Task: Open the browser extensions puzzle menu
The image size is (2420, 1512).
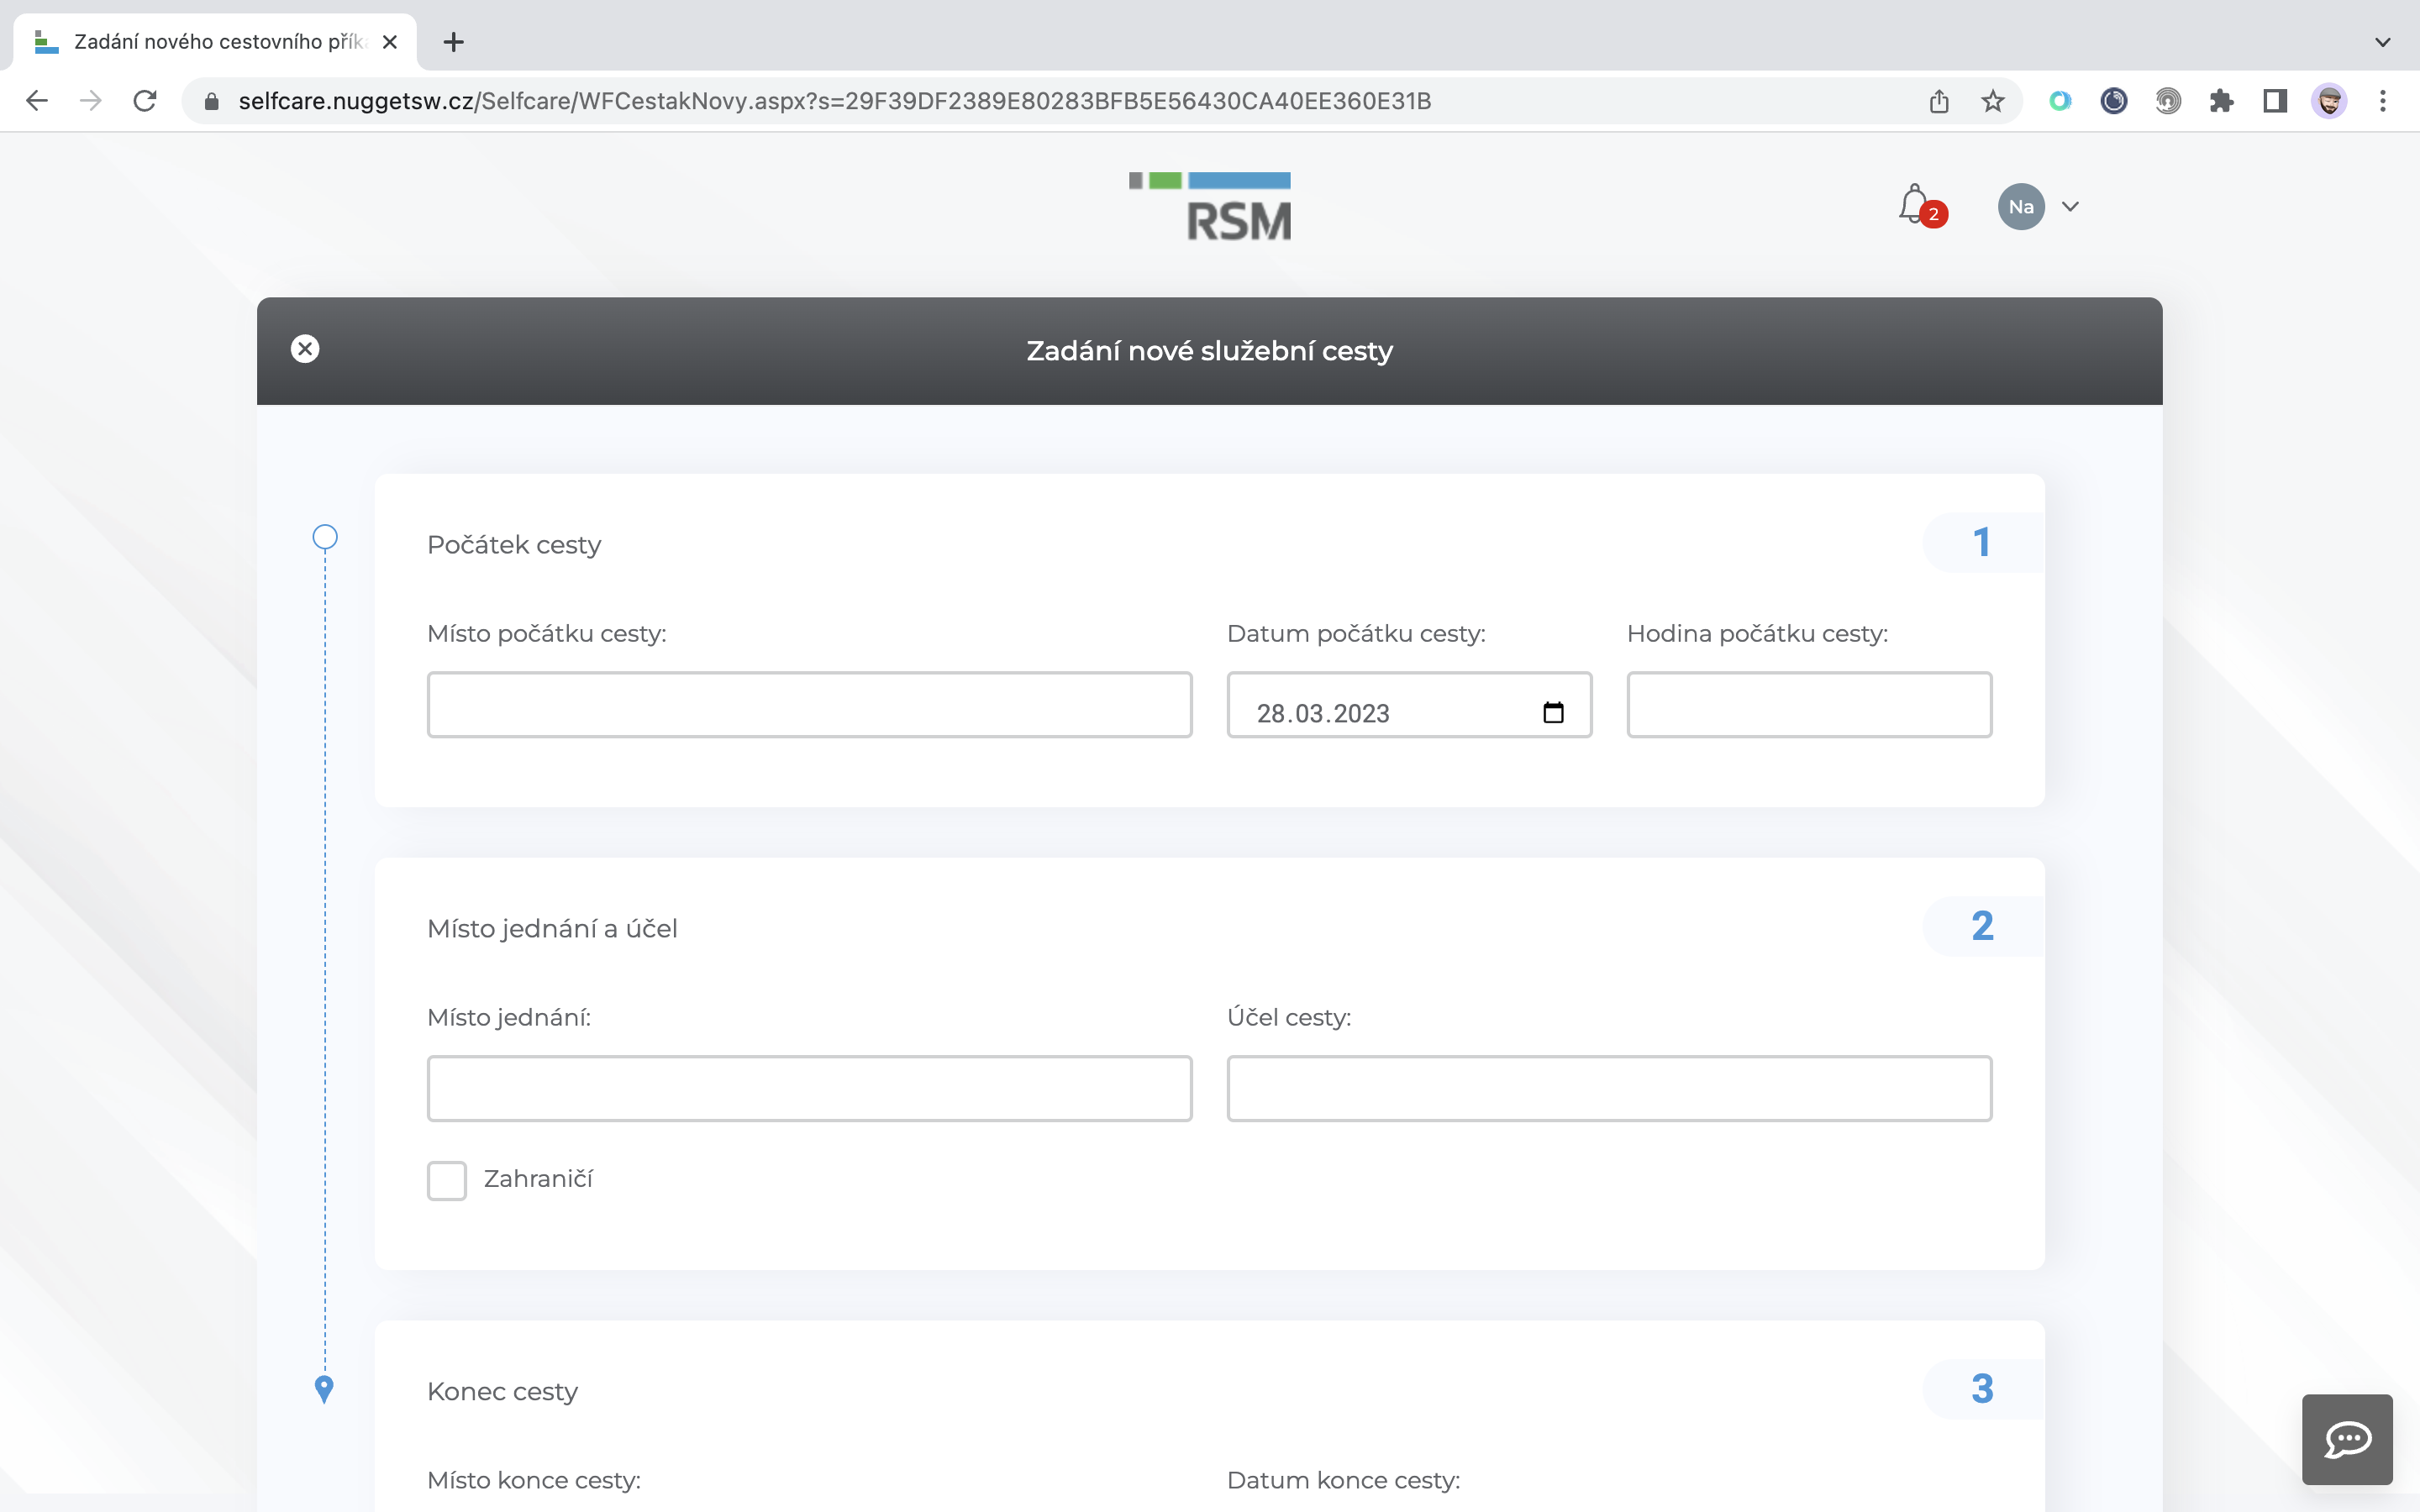Action: coord(2221,101)
